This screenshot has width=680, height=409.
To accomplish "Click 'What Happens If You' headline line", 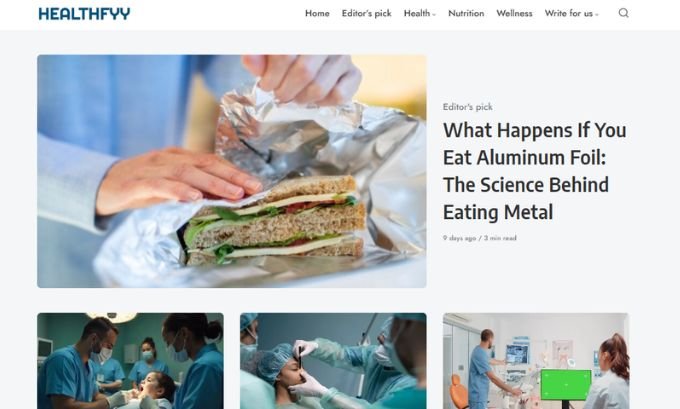I will (534, 130).
